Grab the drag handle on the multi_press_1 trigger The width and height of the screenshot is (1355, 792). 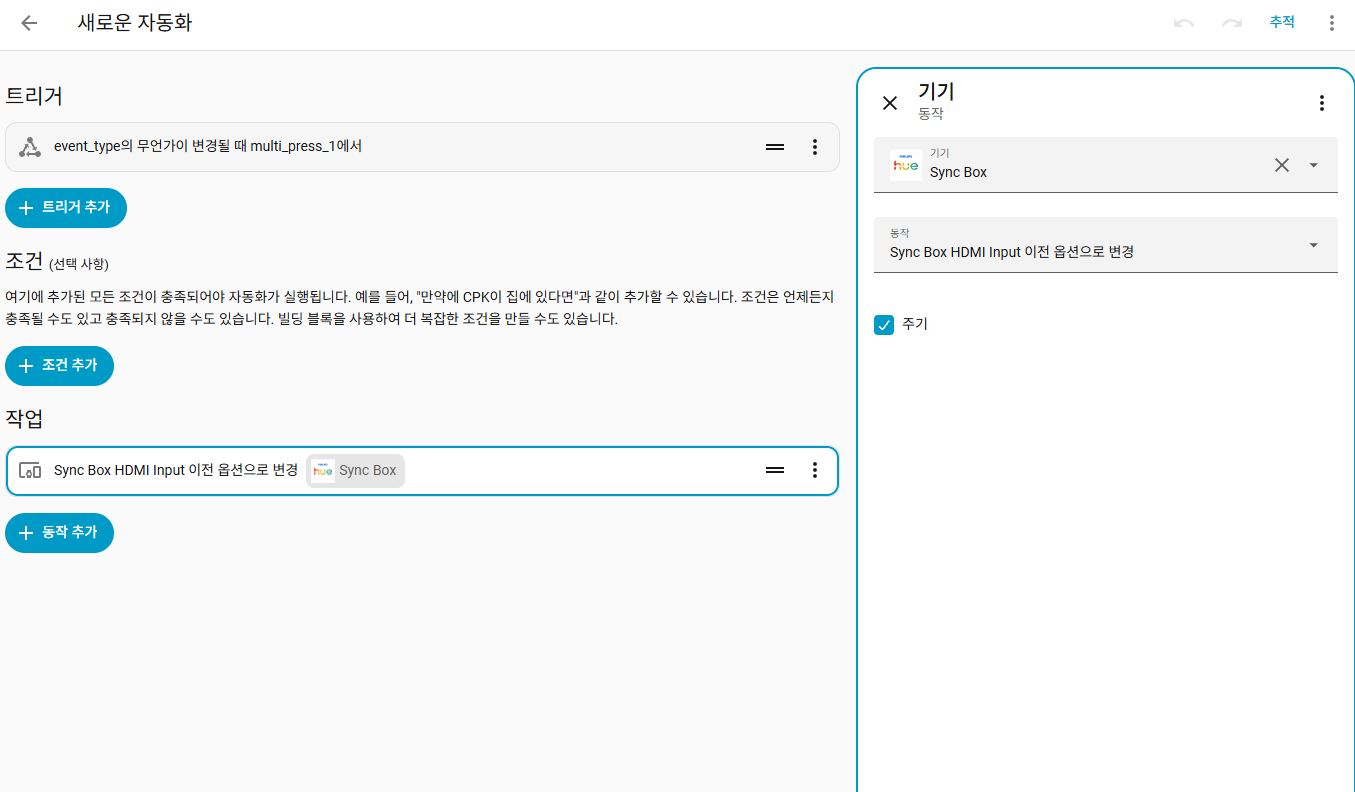[775, 147]
